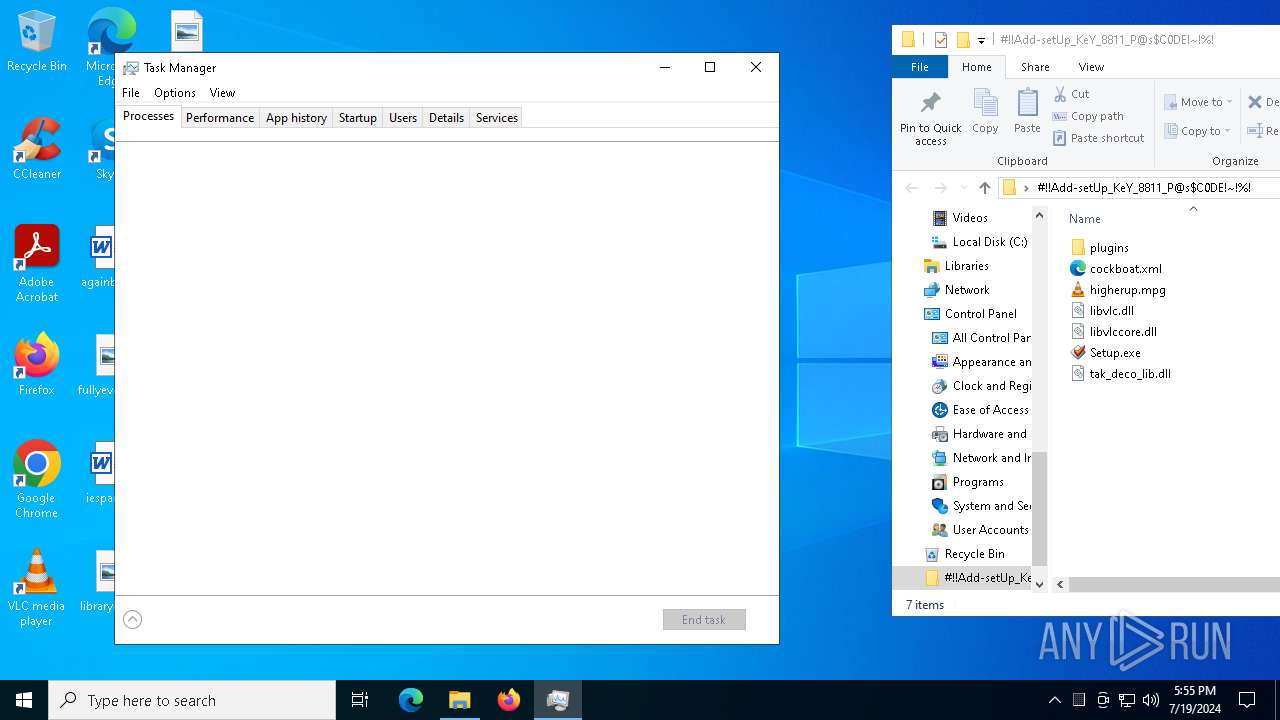Select the Setup.exe file
Screen dimensions: 1280x720
[1105, 352]
